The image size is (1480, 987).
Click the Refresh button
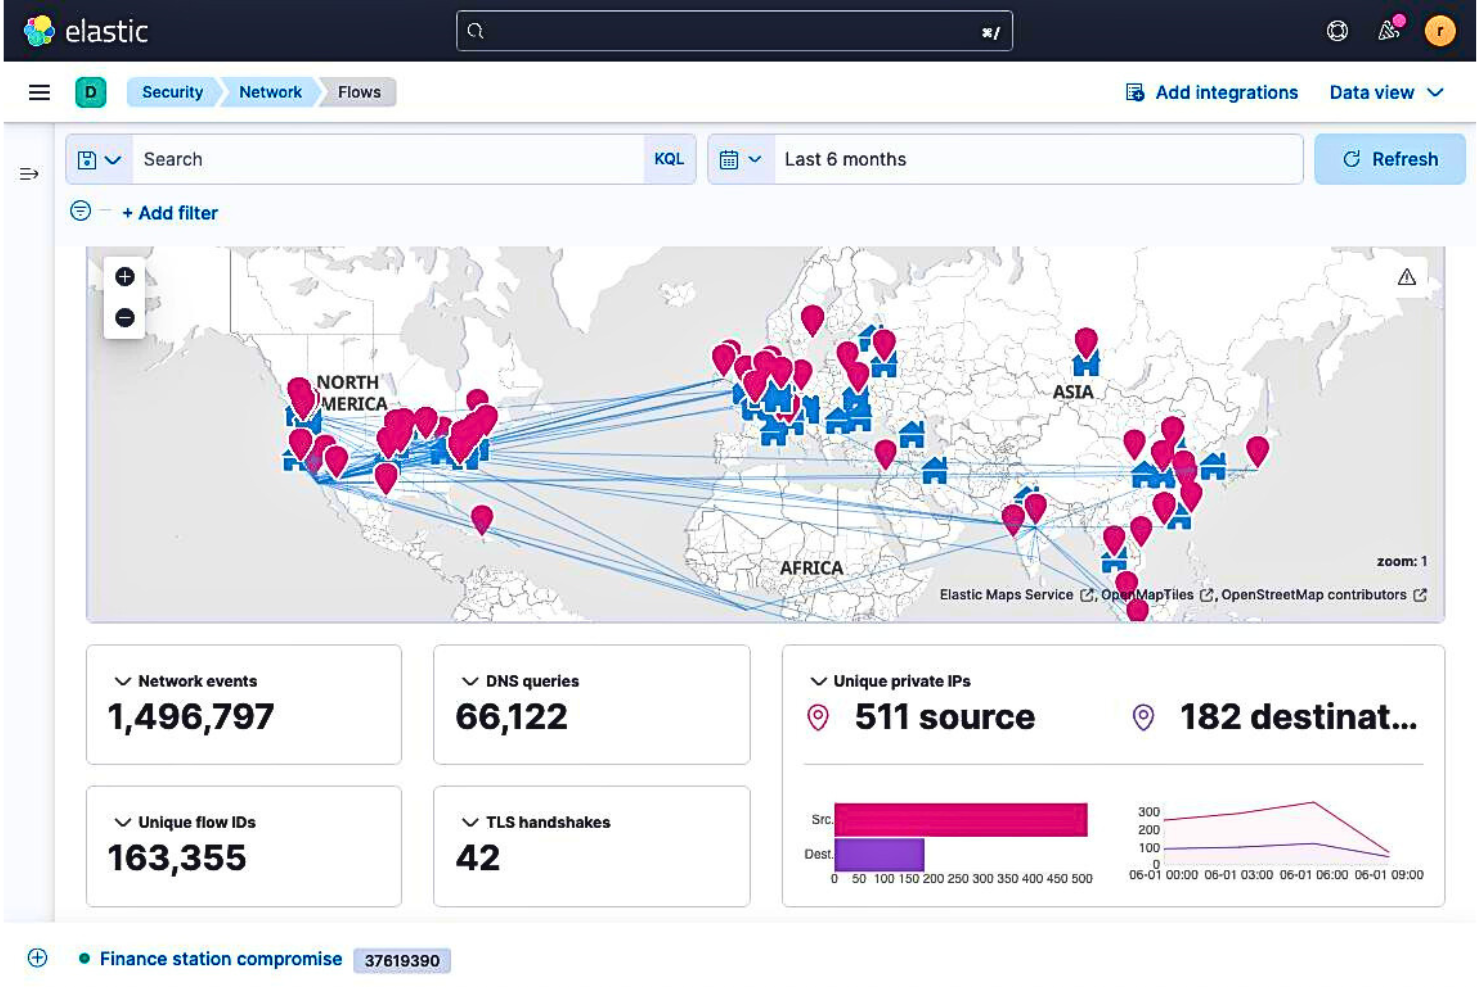pyautogui.click(x=1390, y=159)
